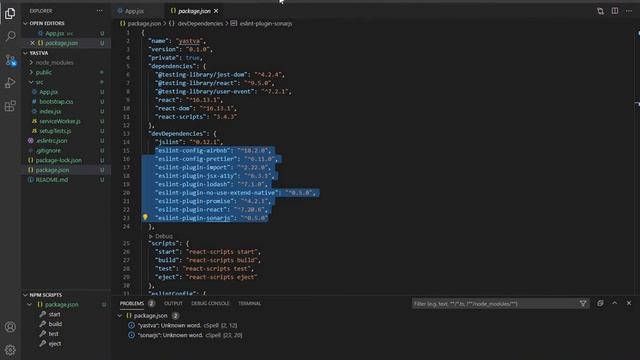Collapse package.json under NPM Scripts
The height and width of the screenshot is (360, 640).
pos(29,304)
